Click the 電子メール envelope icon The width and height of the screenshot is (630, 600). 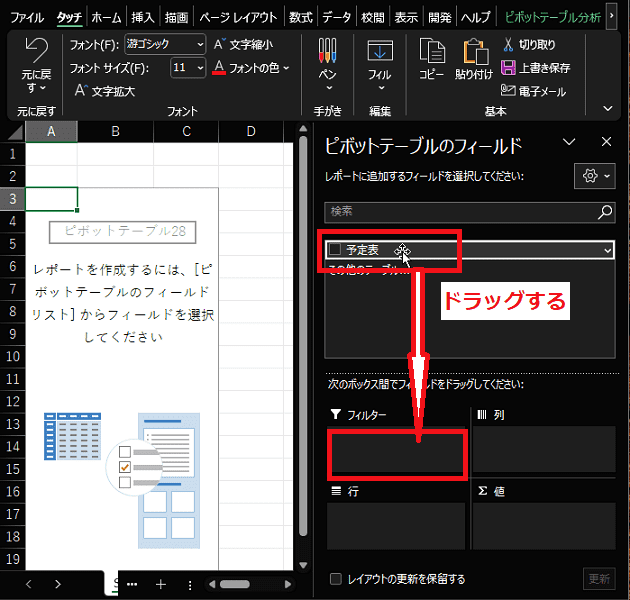(x=509, y=91)
